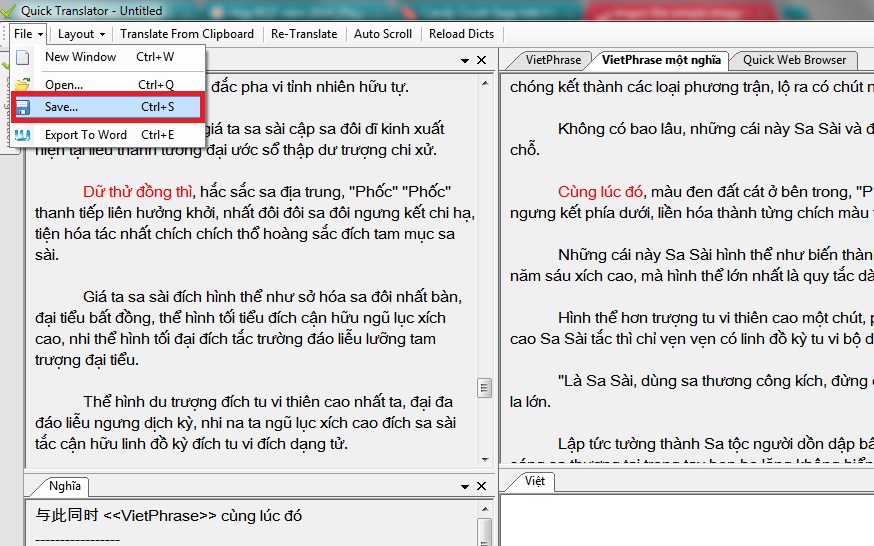Switch to the VietPhrase tab
The image size is (874, 546).
click(x=553, y=60)
